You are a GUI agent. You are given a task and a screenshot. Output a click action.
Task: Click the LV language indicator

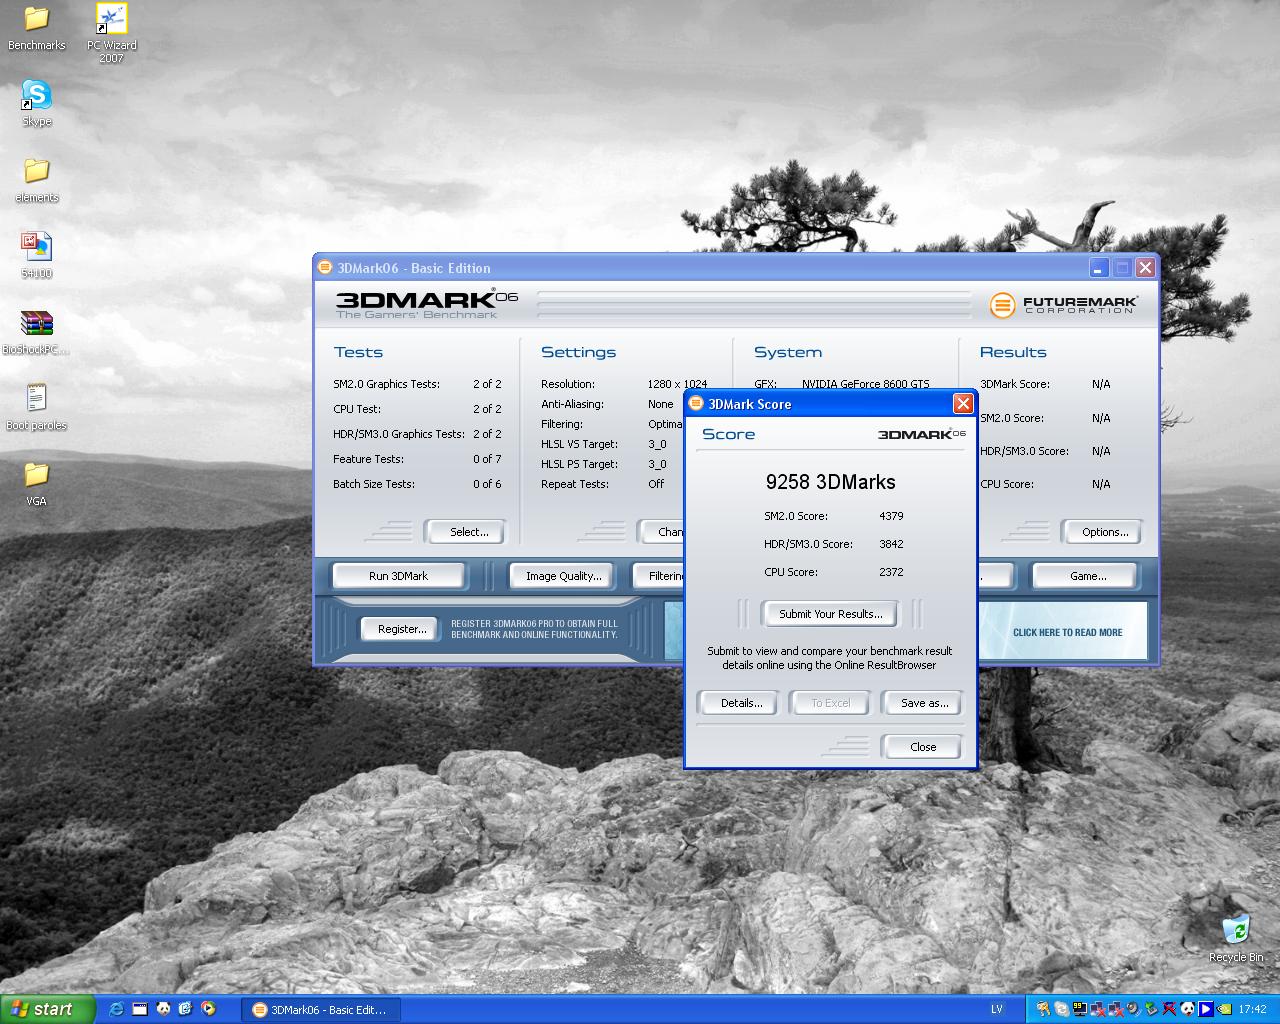(996, 1010)
